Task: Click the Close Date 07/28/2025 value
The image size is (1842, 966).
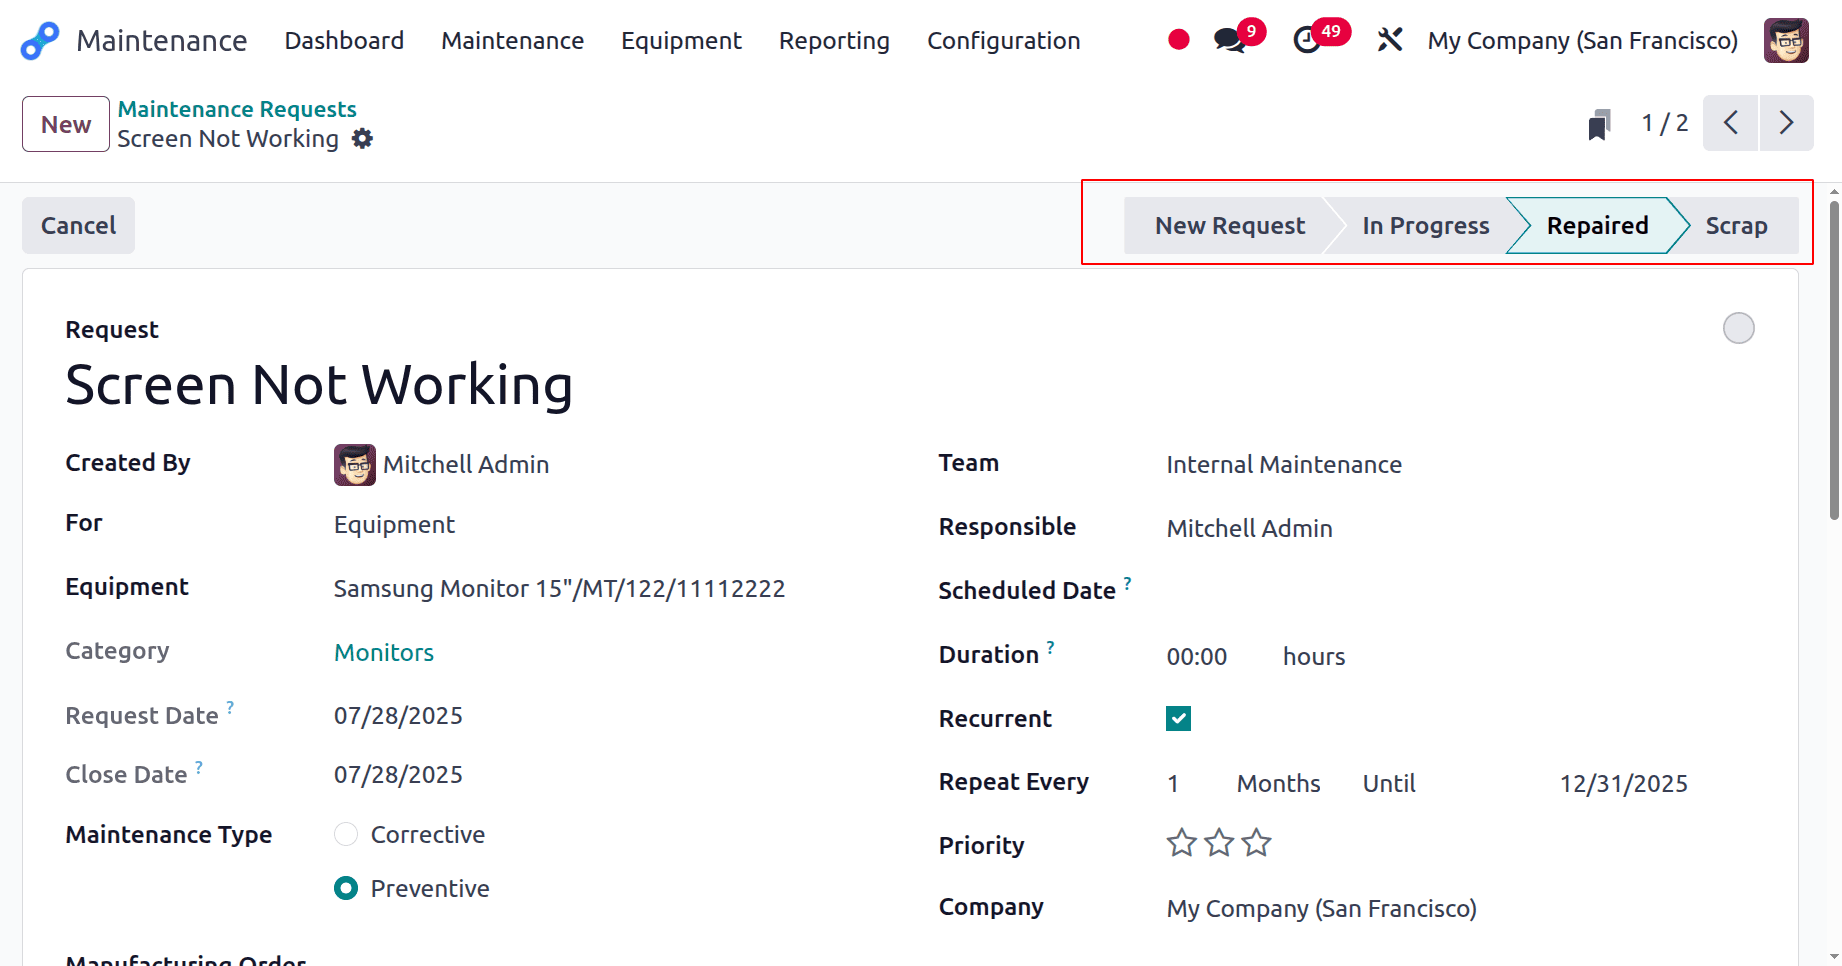Action: point(398,775)
